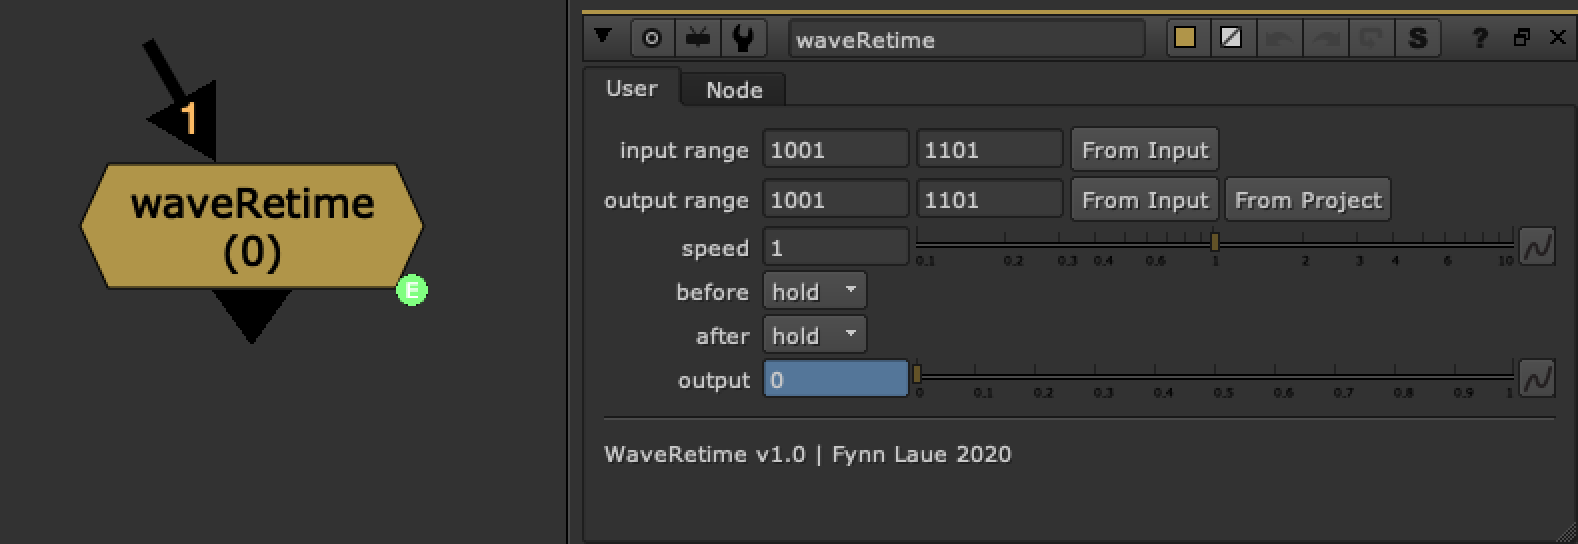This screenshot has height=544, width=1578.
Task: Open the wrench edit knobs icon
Action: click(x=743, y=39)
